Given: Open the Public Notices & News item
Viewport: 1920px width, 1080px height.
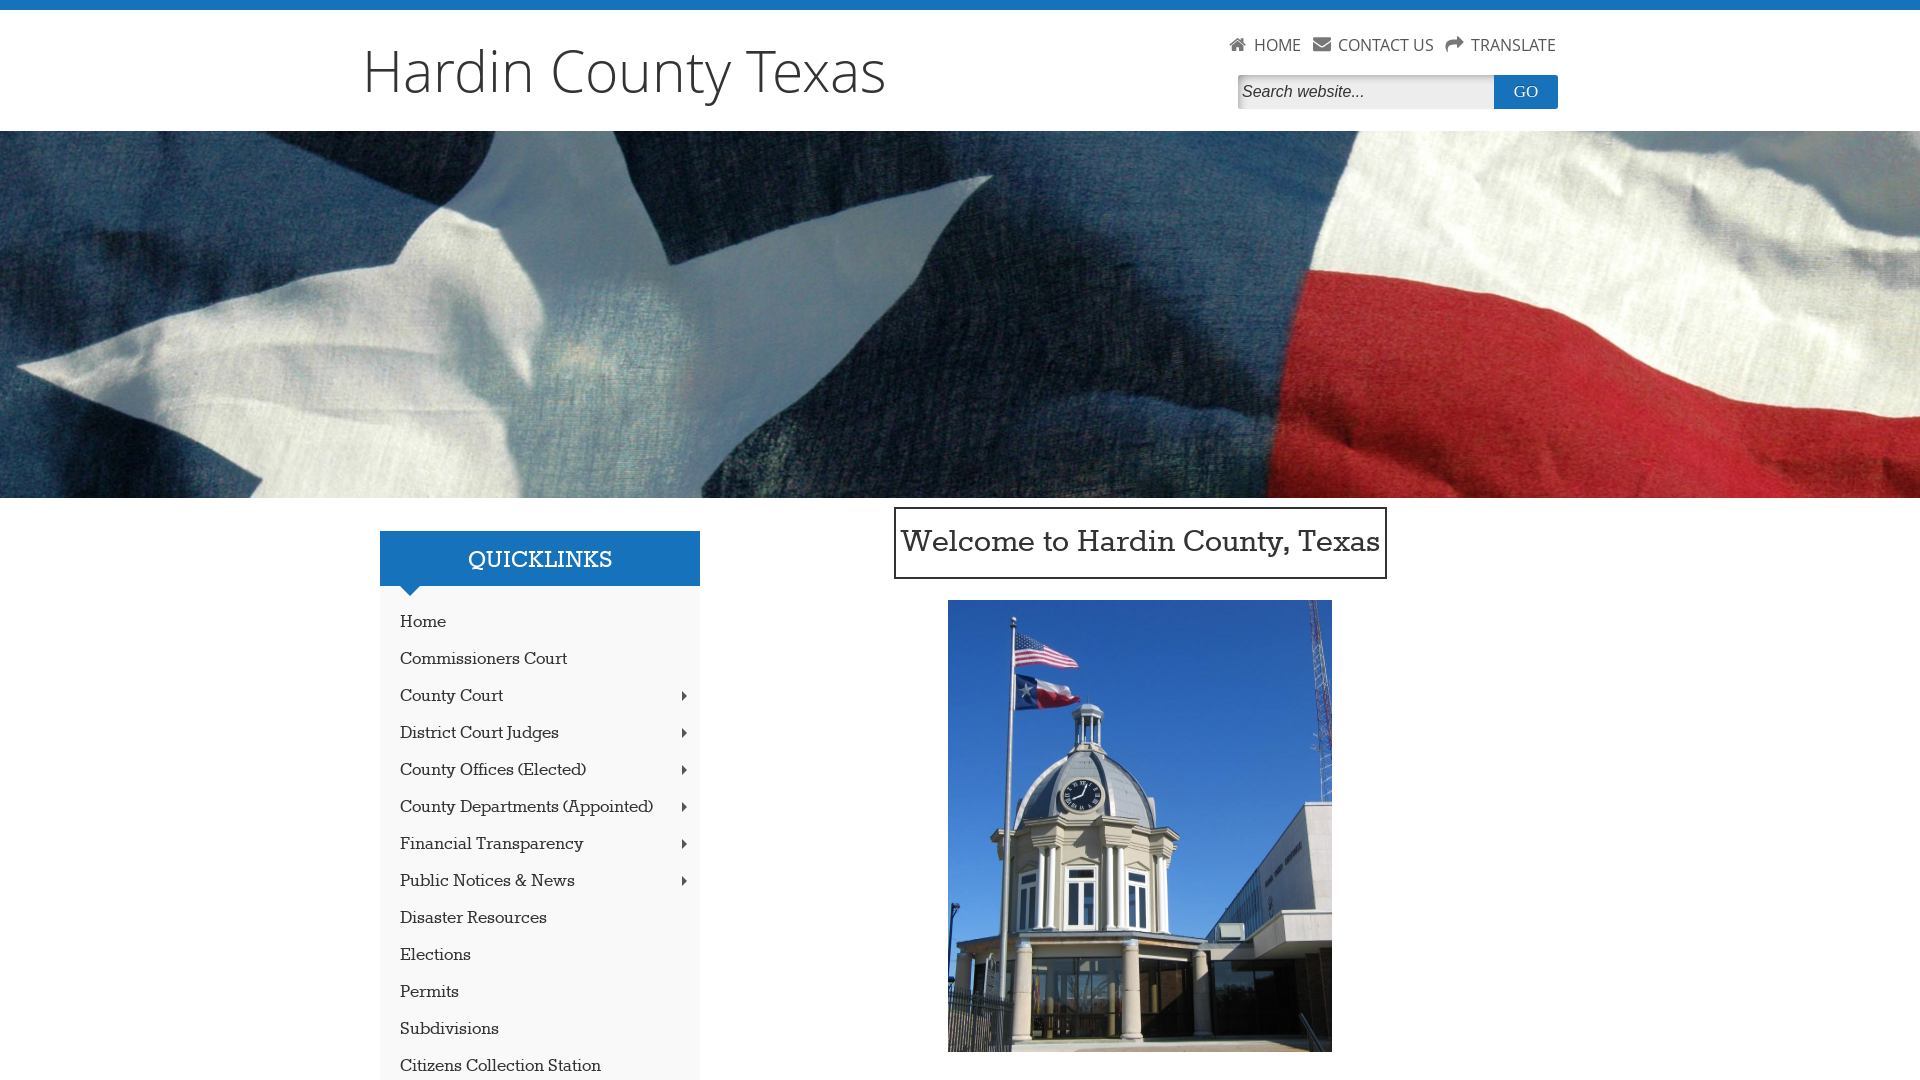Looking at the screenshot, I should coord(487,881).
